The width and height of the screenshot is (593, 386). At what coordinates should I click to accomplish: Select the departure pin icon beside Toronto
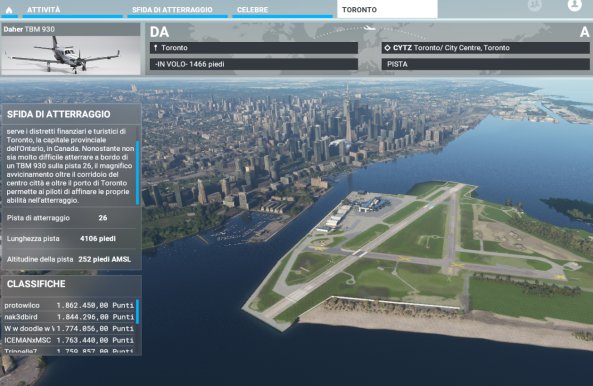156,48
